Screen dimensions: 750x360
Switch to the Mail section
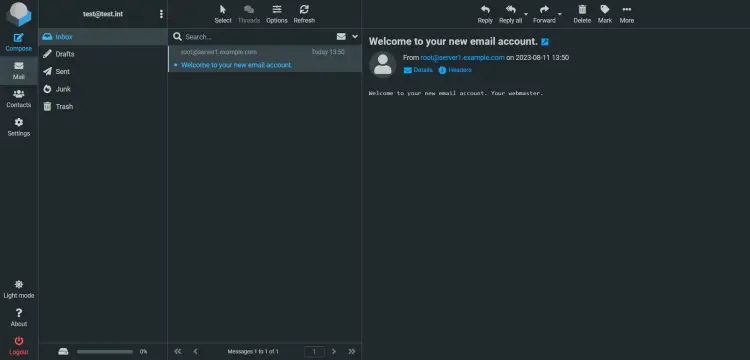[19, 71]
